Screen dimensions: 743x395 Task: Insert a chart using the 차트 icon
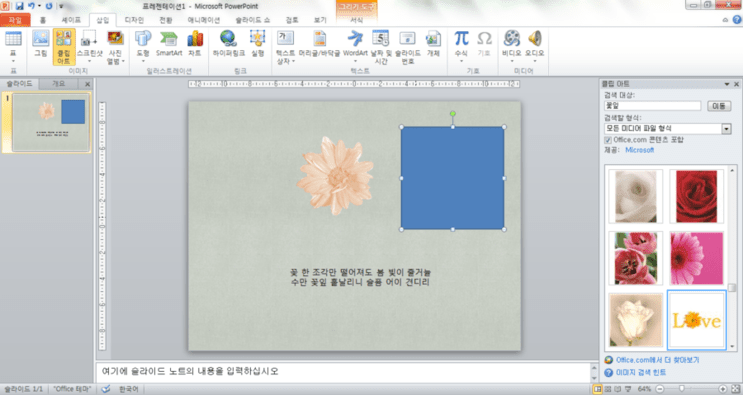[x=195, y=44]
